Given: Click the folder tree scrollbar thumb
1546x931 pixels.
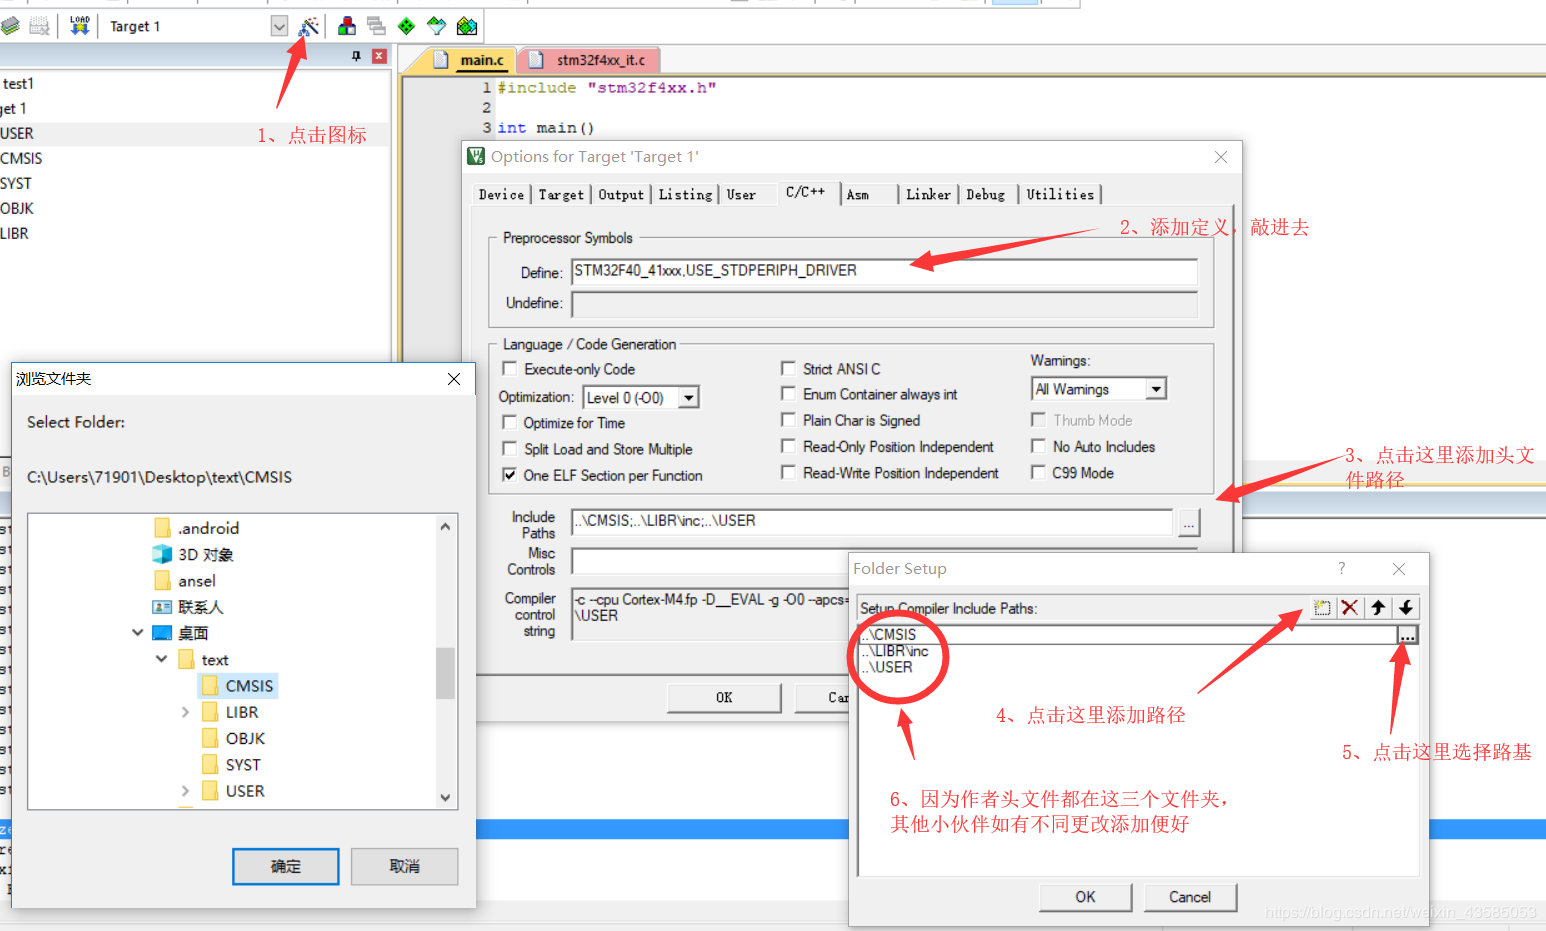Looking at the screenshot, I should [x=445, y=673].
